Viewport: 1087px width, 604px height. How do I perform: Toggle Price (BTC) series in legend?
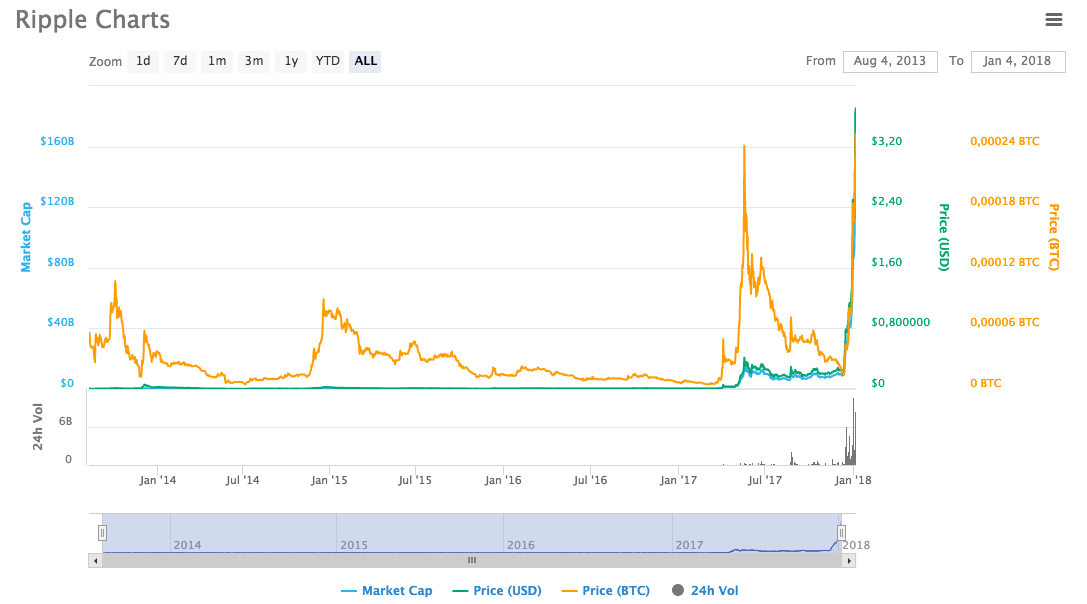tap(605, 591)
